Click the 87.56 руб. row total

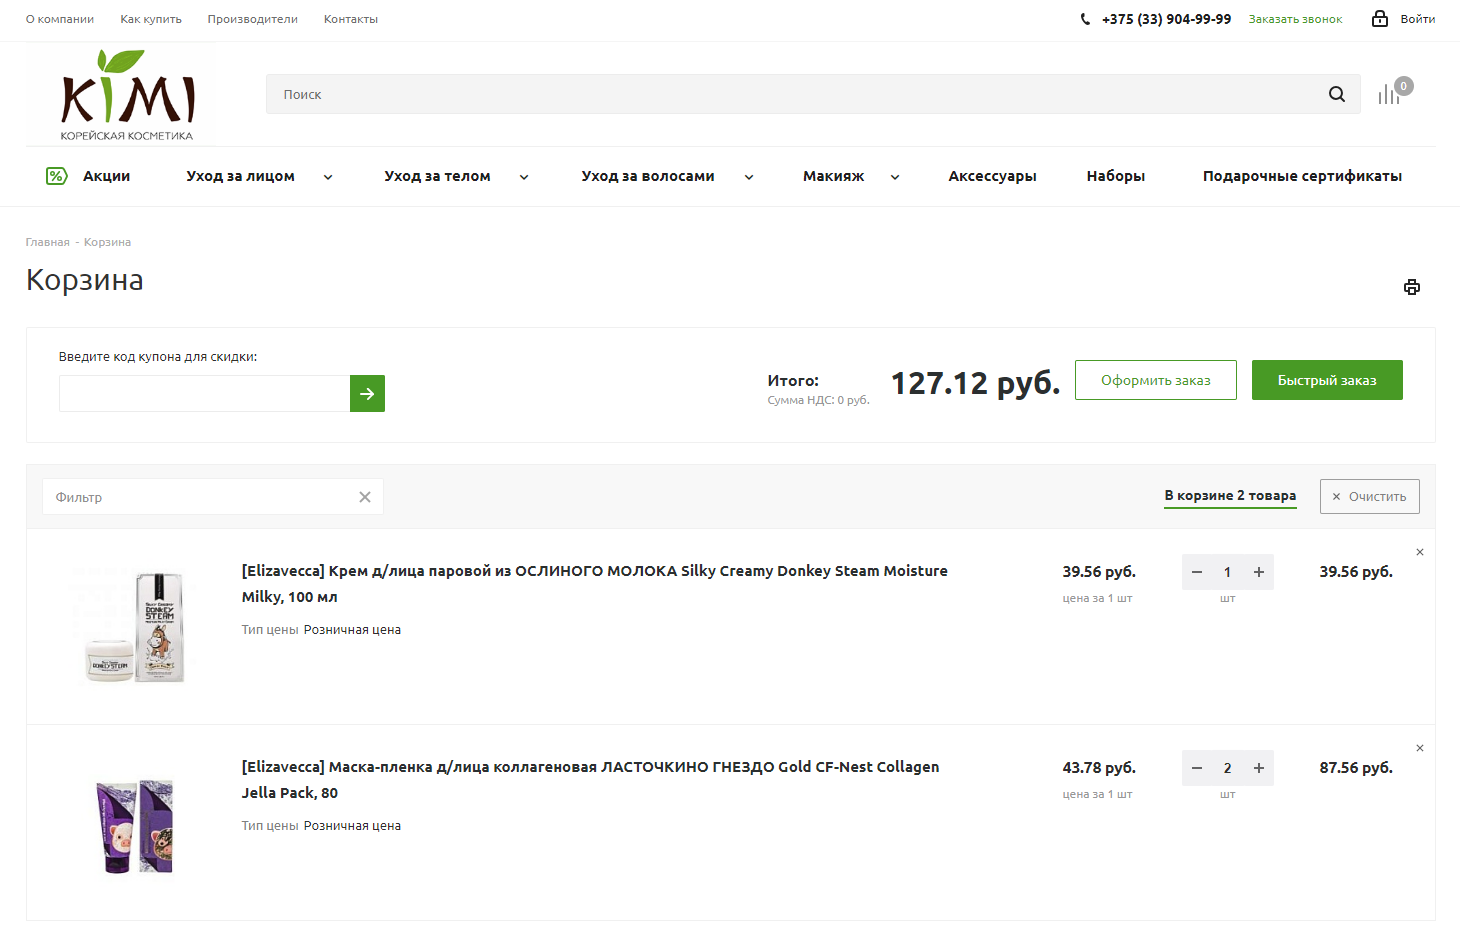1356,768
